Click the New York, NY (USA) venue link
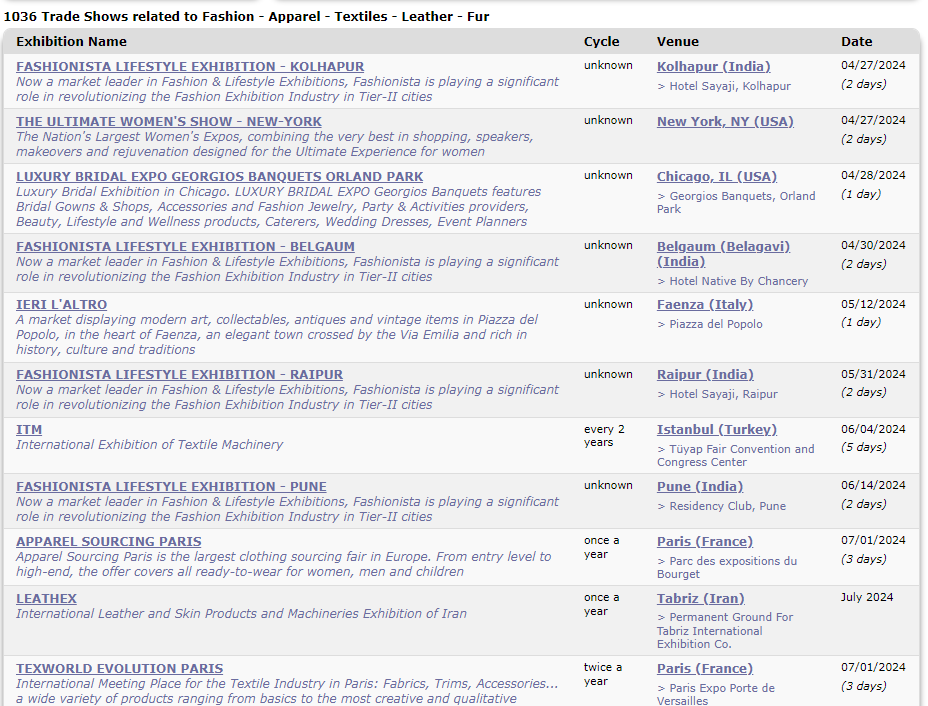 [x=725, y=122]
